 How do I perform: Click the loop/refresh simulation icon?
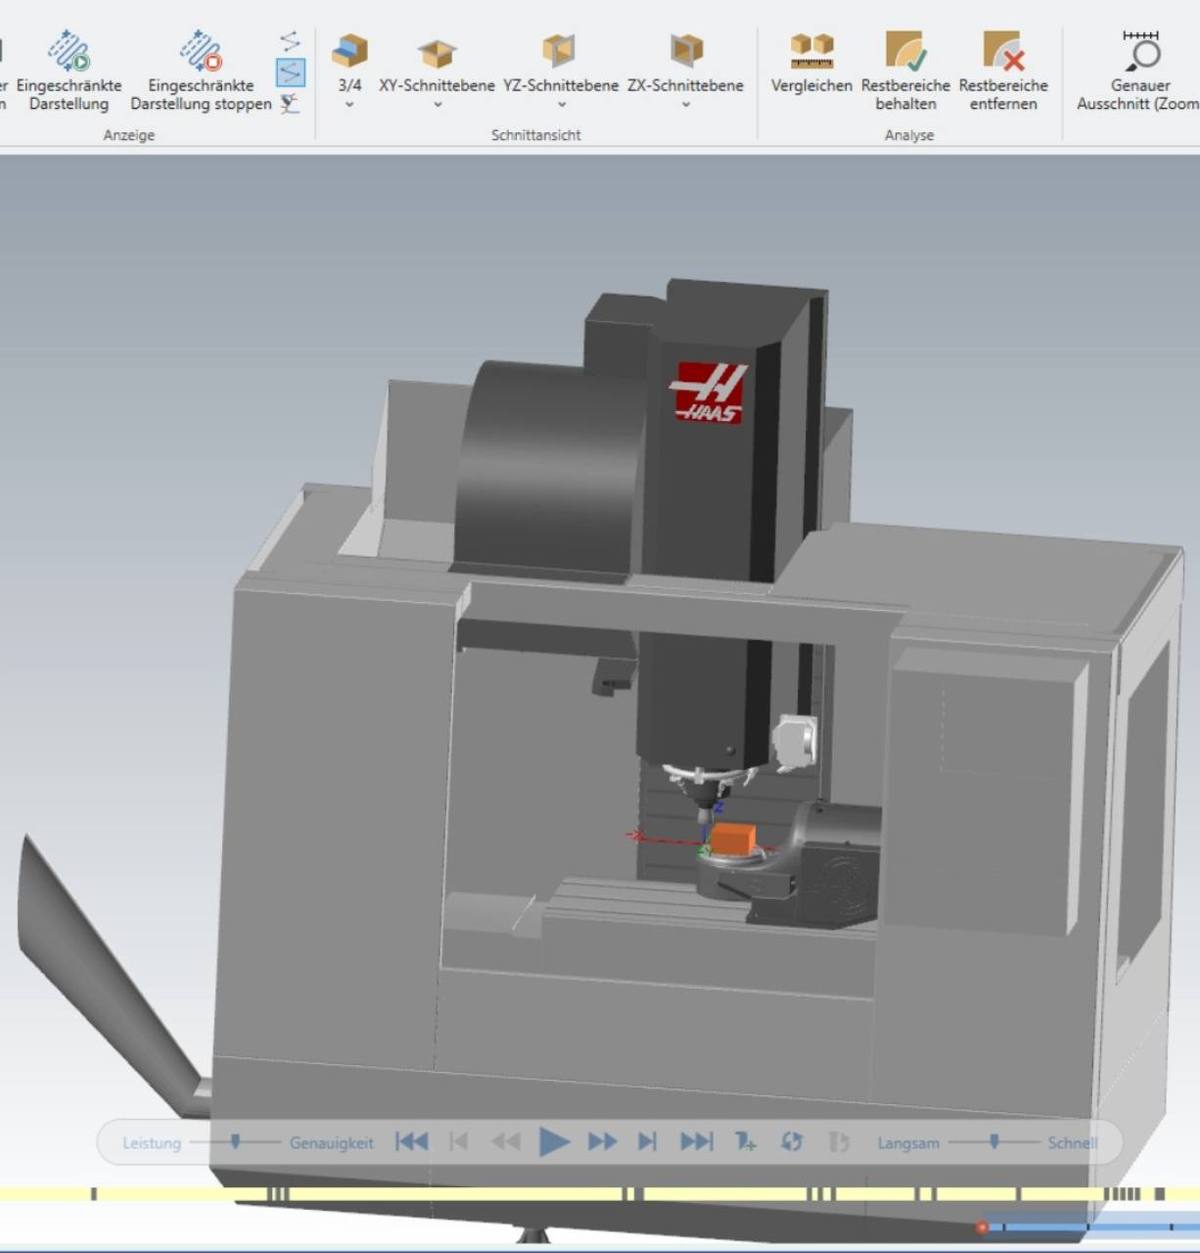coord(792,1142)
